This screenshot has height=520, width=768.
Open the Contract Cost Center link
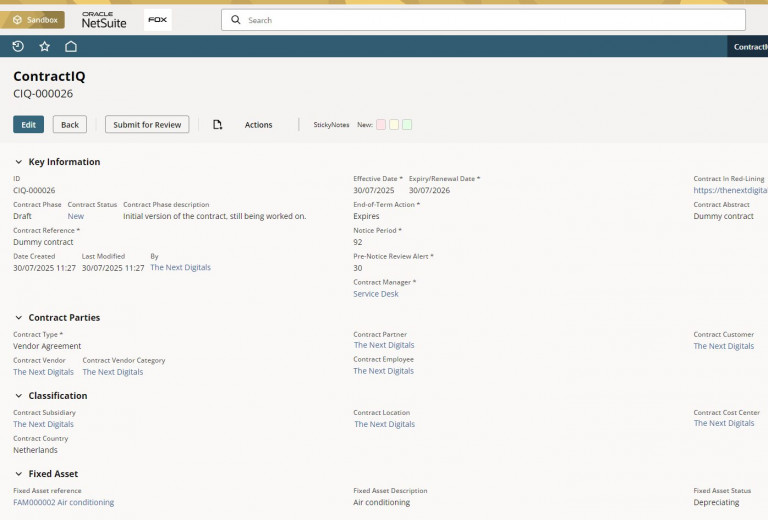[724, 423]
